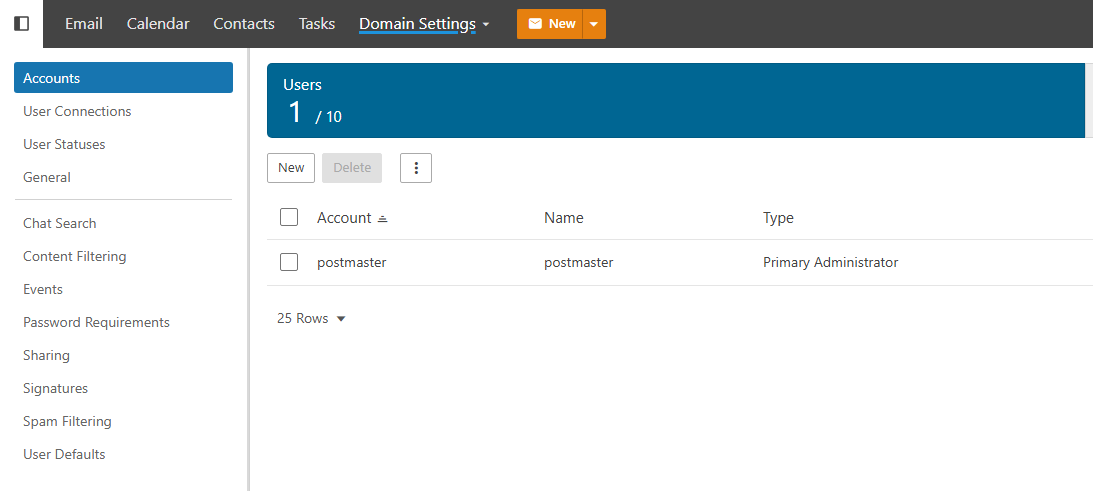Click the New account button
Screen dimensions: 1093x491
pos(291,168)
